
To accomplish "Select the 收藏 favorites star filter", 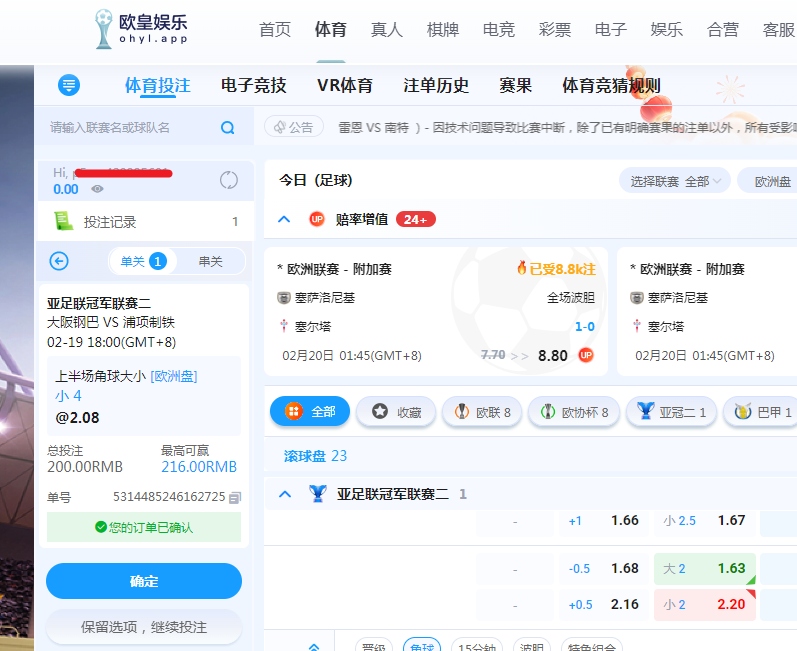I will point(397,412).
